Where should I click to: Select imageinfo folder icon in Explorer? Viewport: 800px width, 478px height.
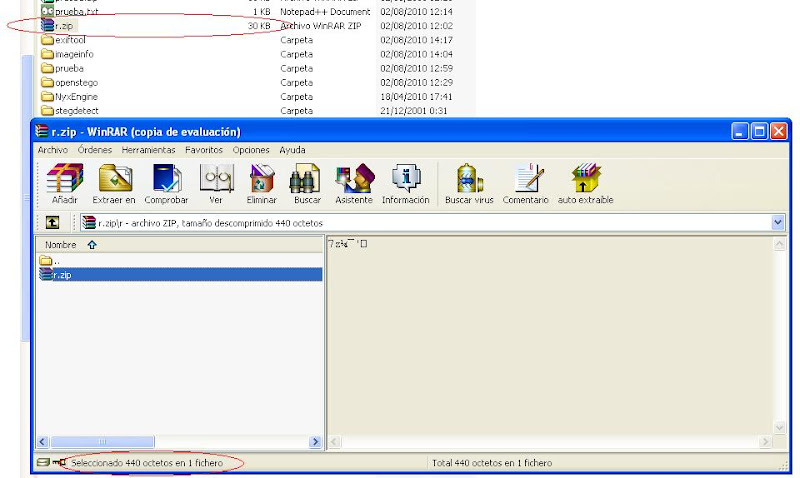coord(47,54)
